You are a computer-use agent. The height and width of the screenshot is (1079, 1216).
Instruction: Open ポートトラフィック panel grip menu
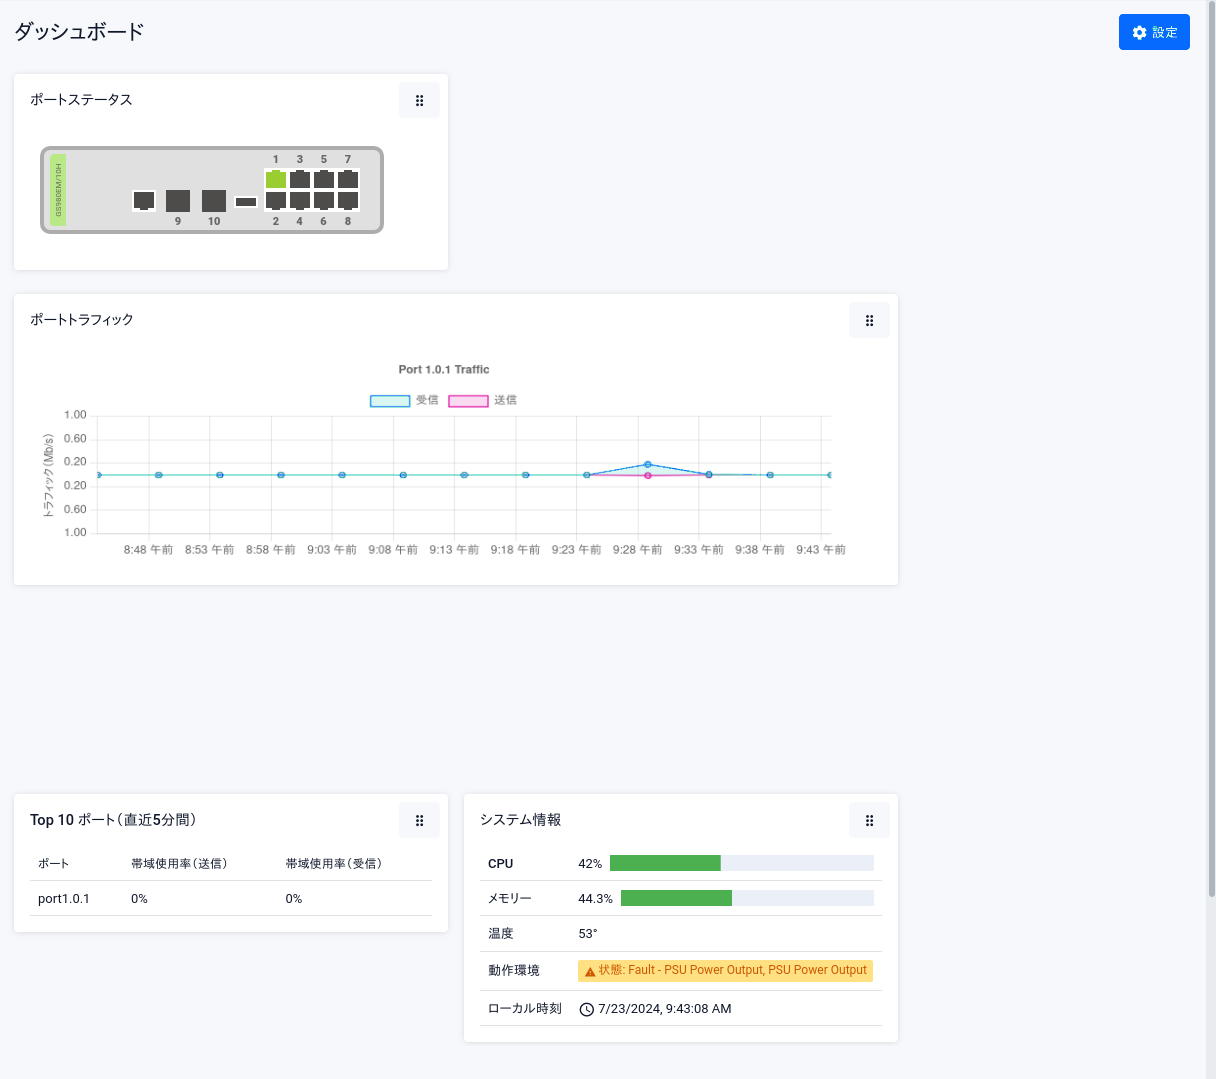[x=869, y=321]
